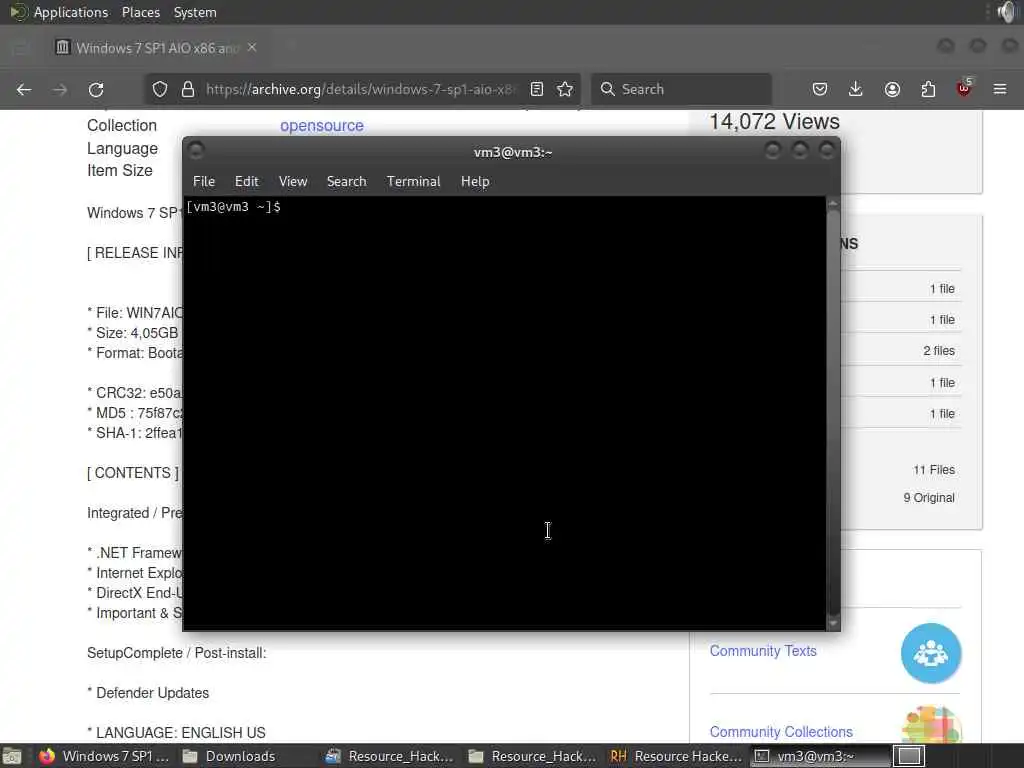
Task: Open the terminal Search menu
Action: pos(346,182)
